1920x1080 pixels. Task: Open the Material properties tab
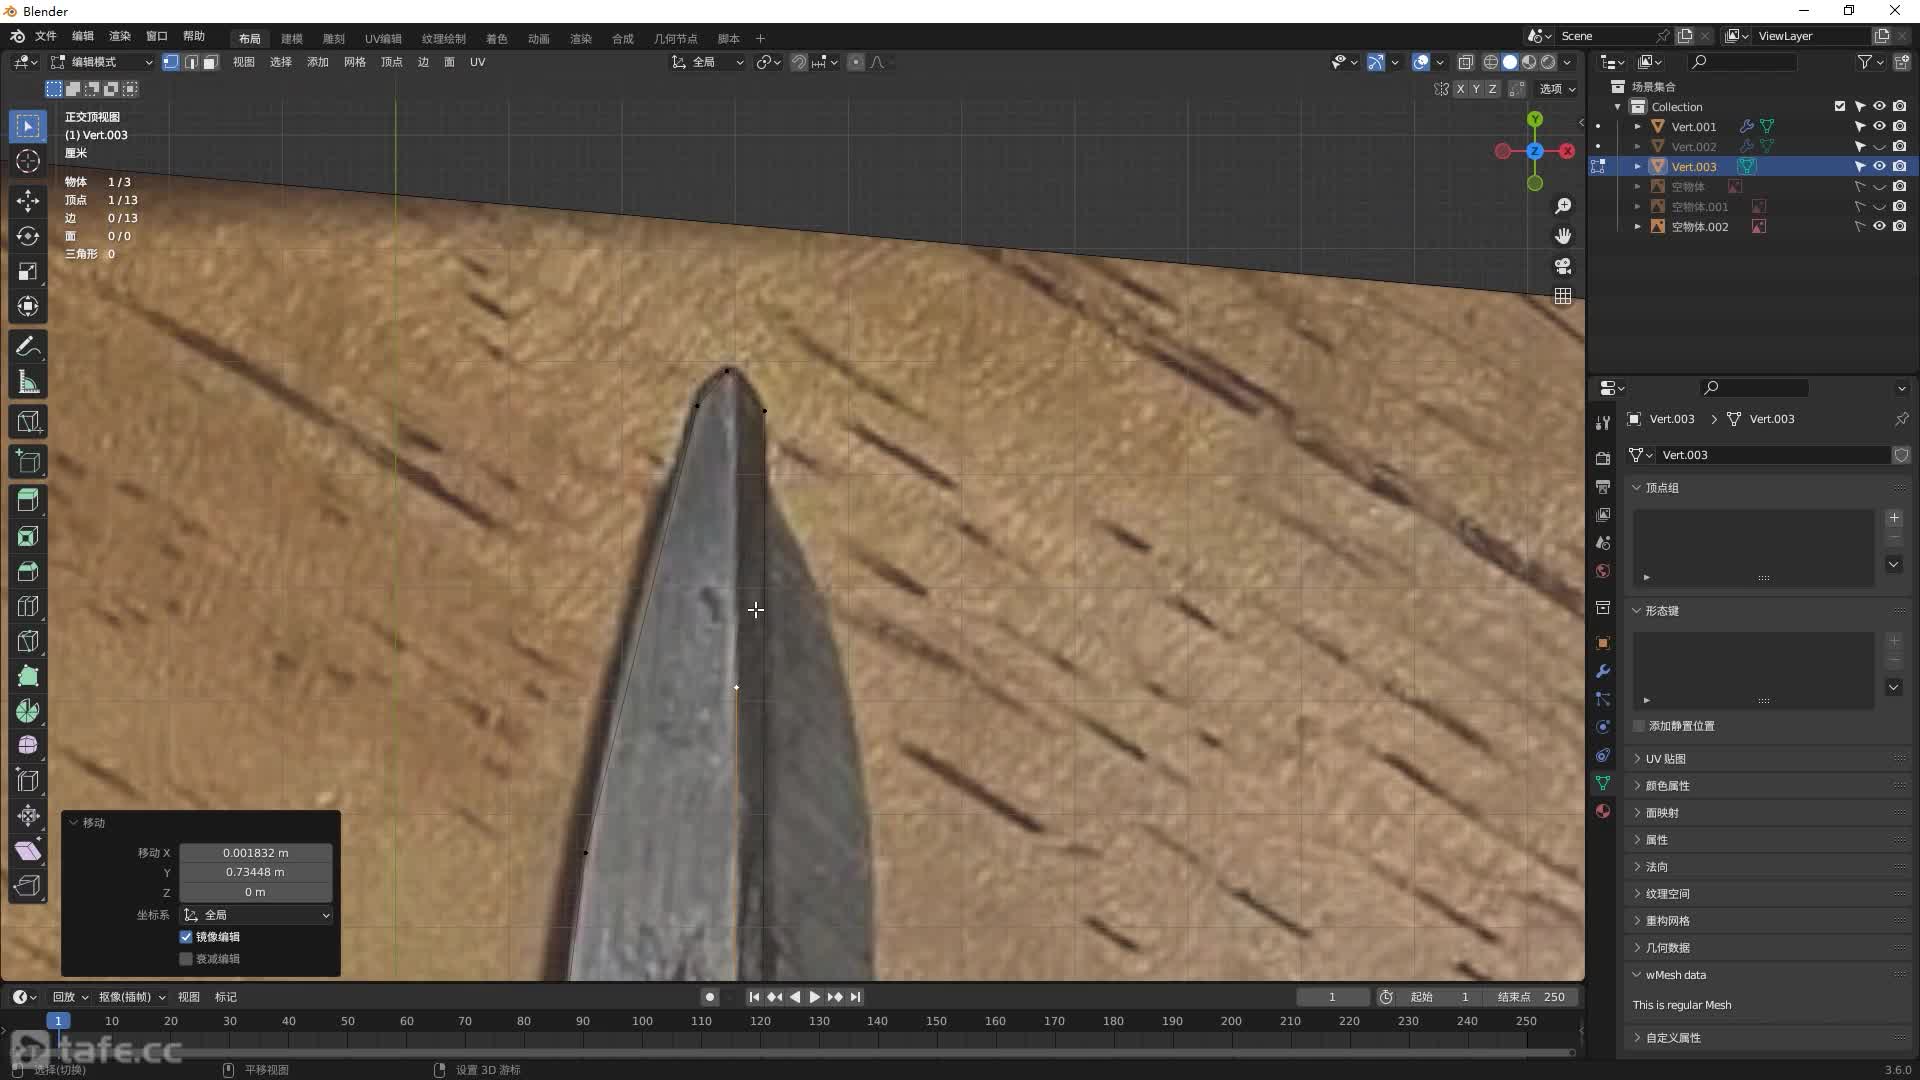click(x=1603, y=811)
